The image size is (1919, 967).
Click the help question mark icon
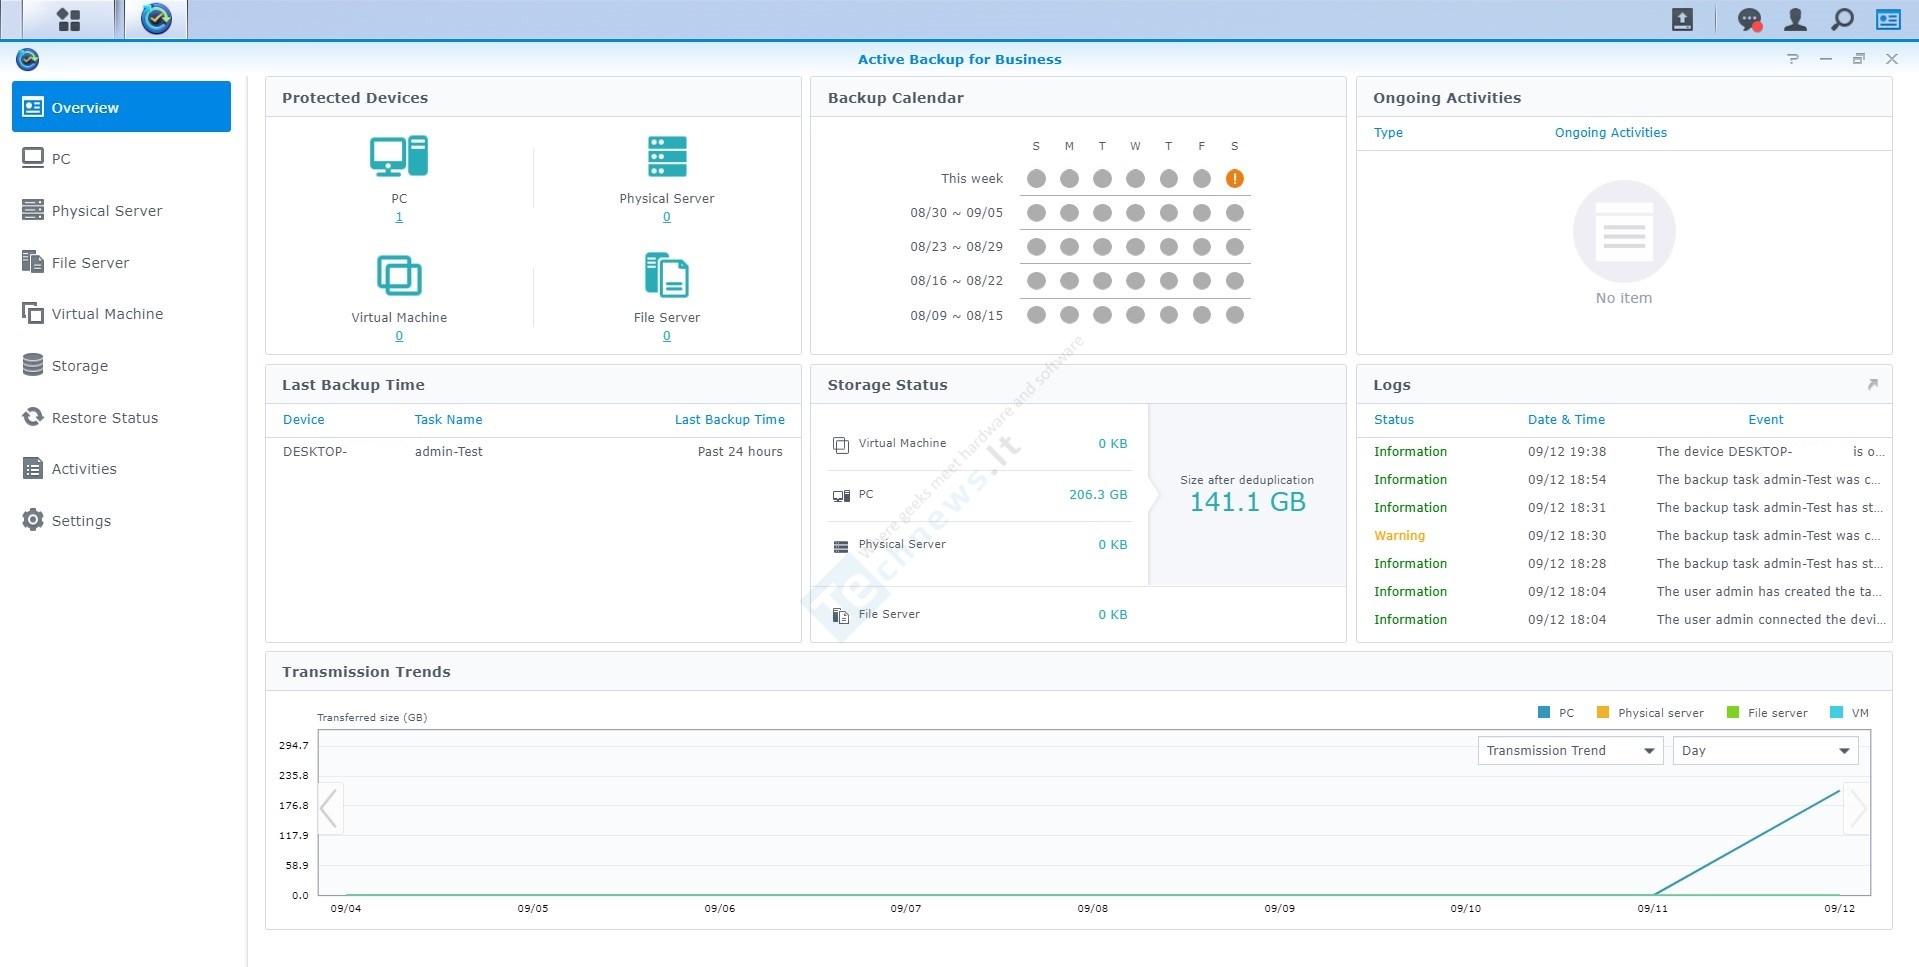[x=1793, y=59]
